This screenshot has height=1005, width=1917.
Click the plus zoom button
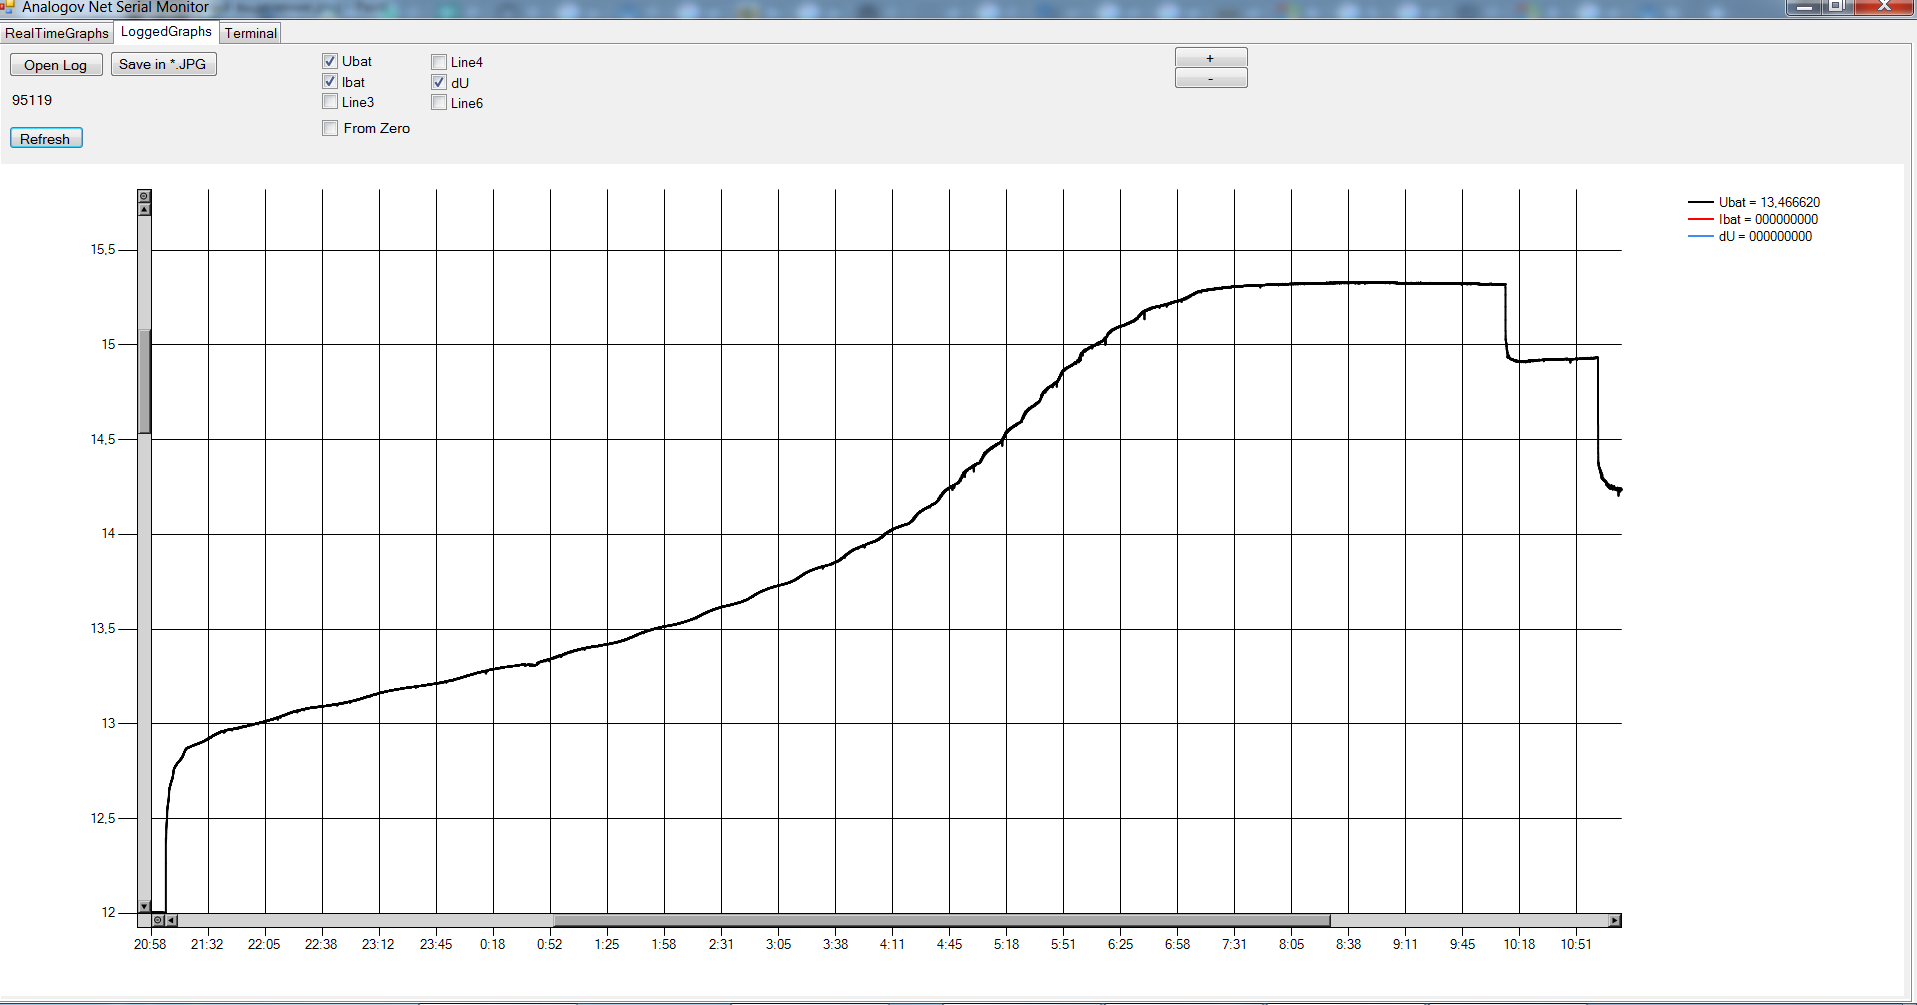1210,58
